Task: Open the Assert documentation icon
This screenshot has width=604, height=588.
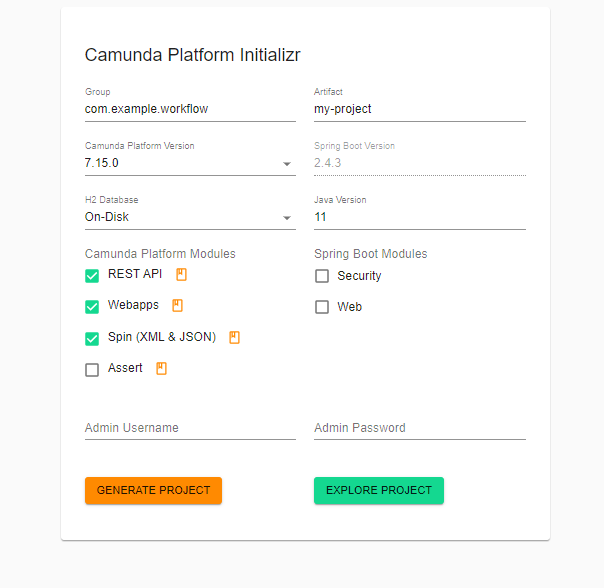Action: coord(162,368)
